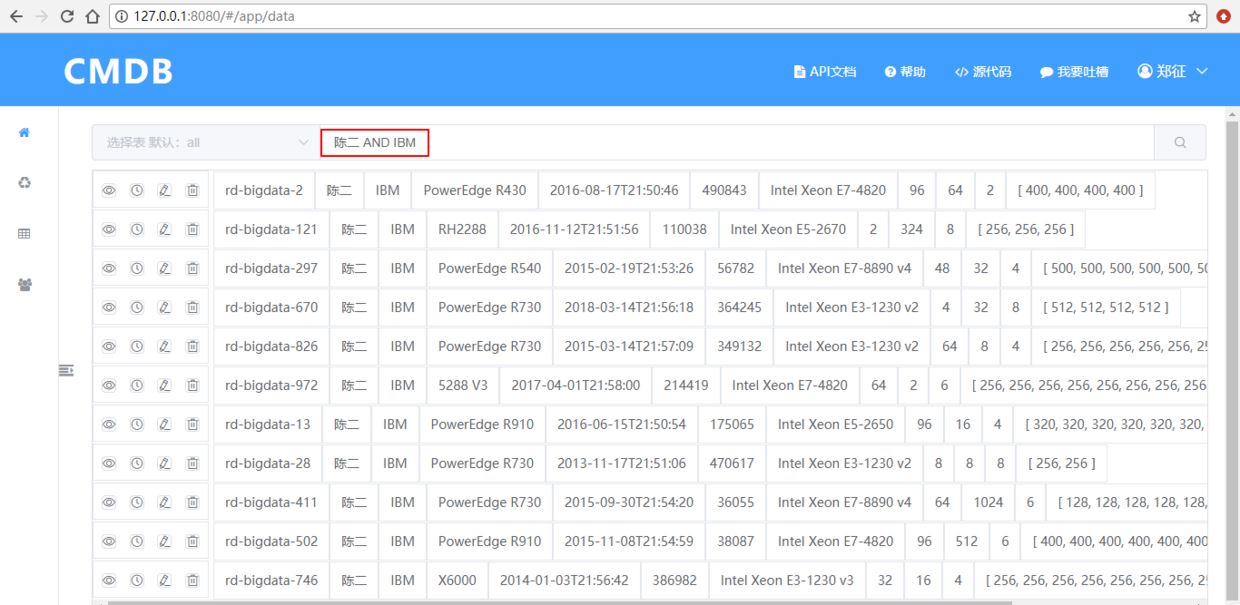View details of rd-bigdata-297 via eye icon
The width and height of the screenshot is (1240, 605).
pyautogui.click(x=109, y=268)
